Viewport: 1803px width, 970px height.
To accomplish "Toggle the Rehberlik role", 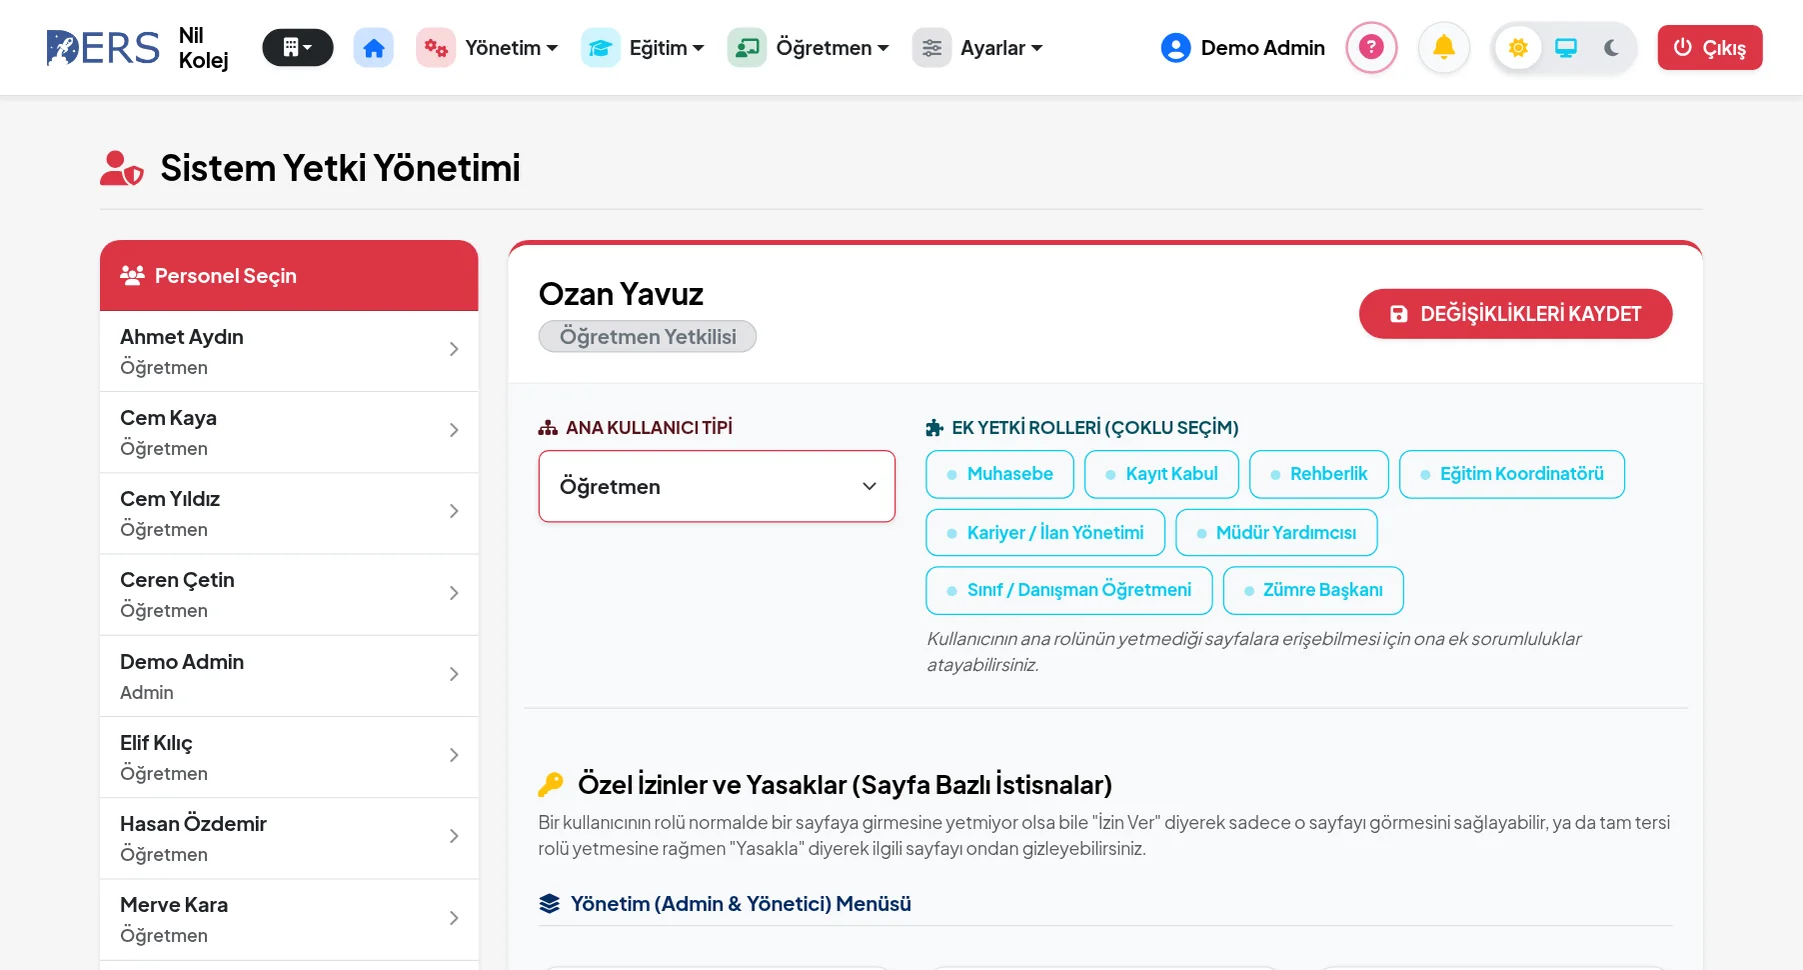I will tap(1319, 474).
